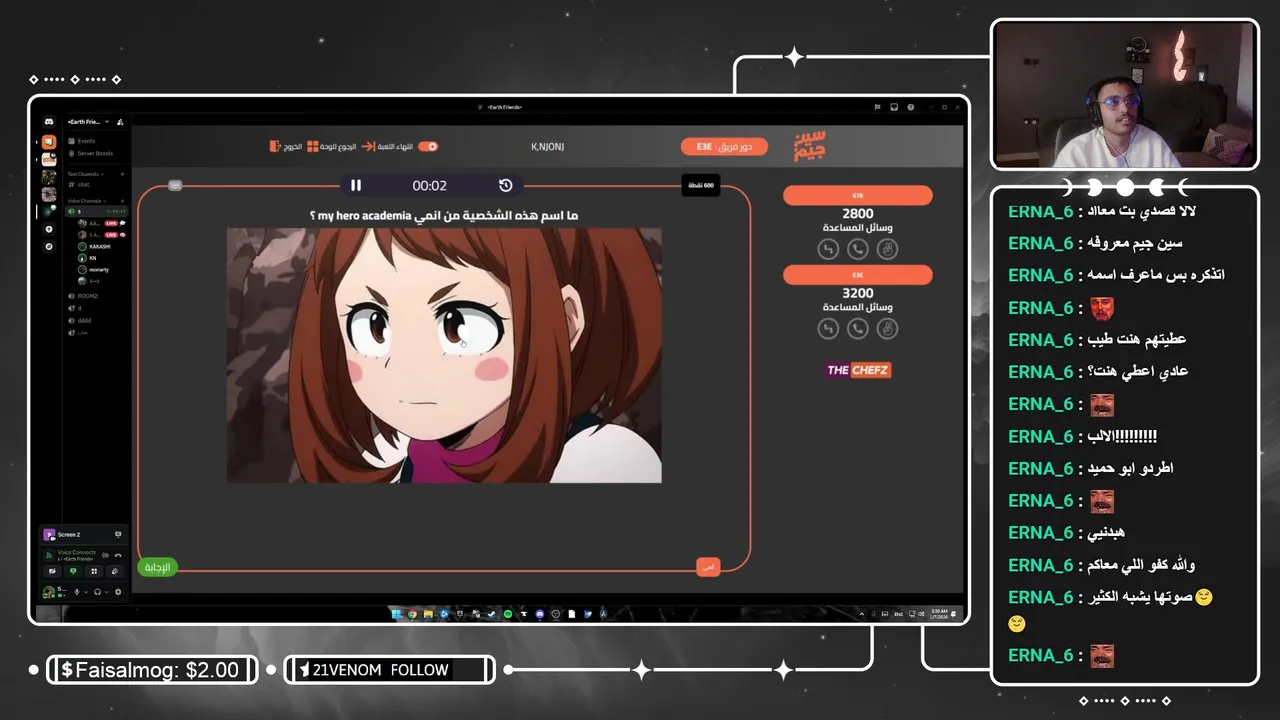Viewport: 1280px width, 720px height.
Task: Open invite people icon beside server name
Action: tap(119, 122)
